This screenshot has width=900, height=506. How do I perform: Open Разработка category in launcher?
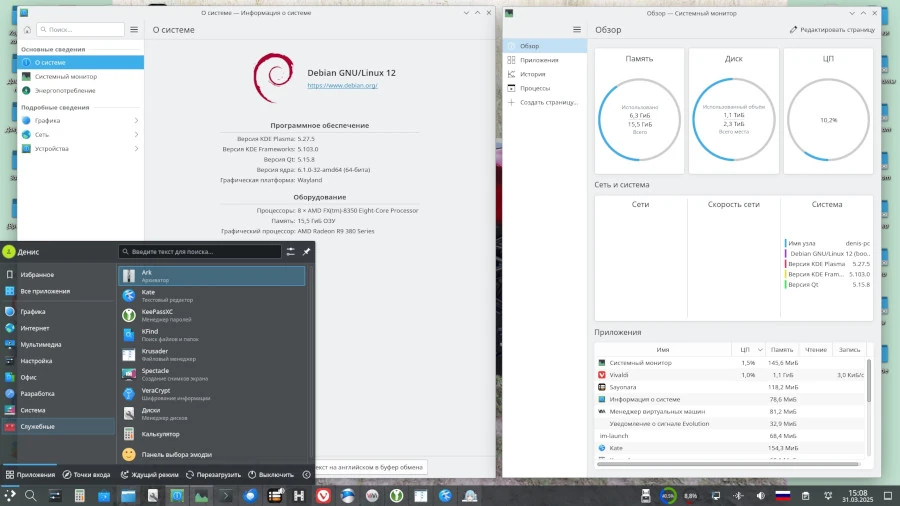pyautogui.click(x=57, y=394)
